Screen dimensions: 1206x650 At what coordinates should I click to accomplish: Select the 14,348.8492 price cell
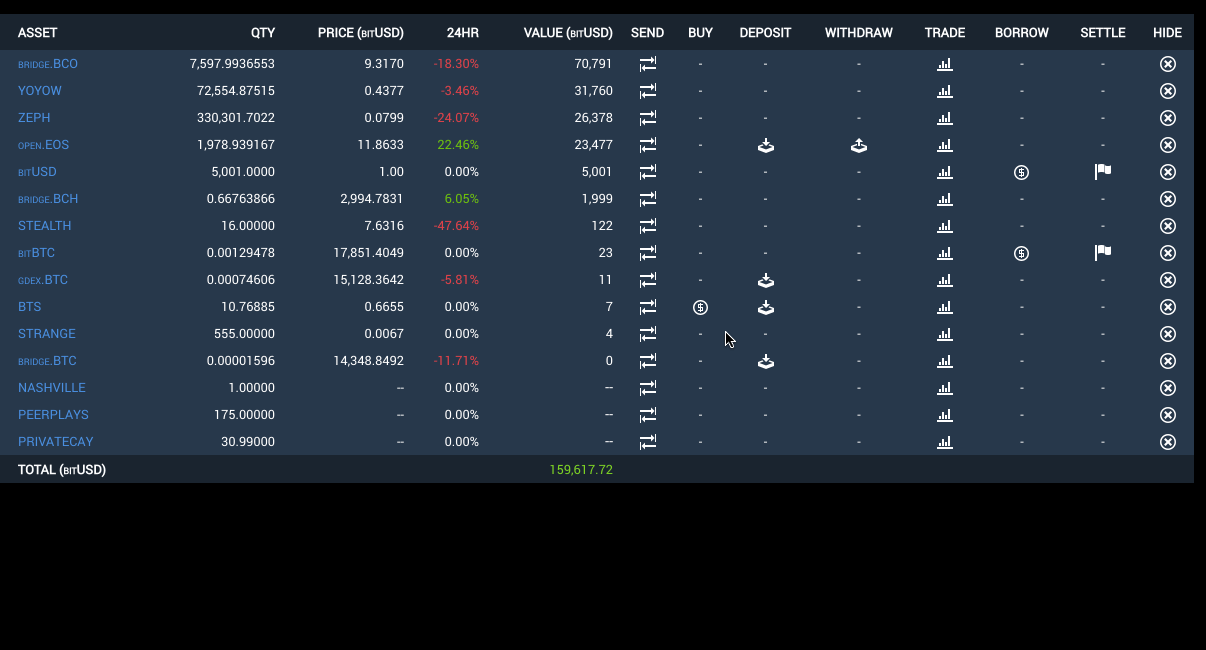point(368,361)
